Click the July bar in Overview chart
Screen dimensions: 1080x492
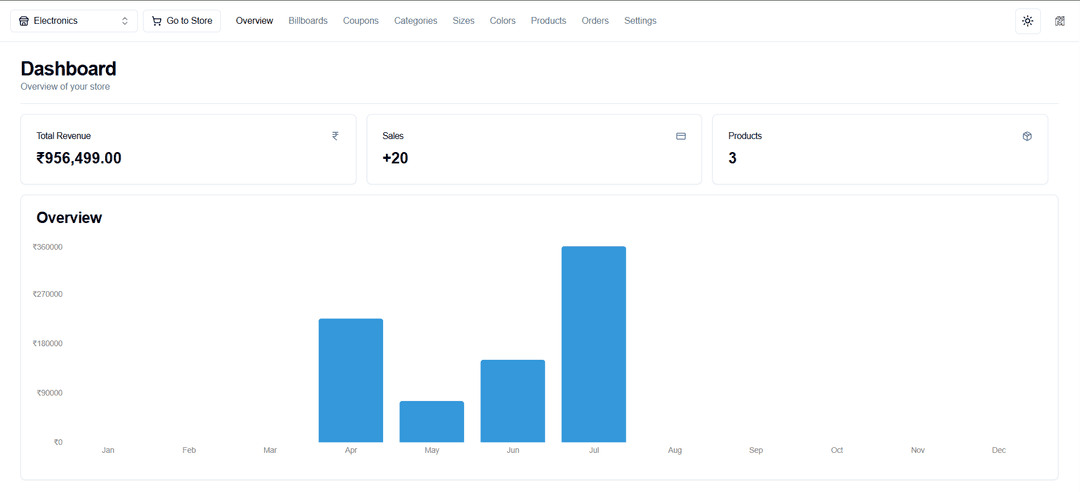(x=593, y=345)
